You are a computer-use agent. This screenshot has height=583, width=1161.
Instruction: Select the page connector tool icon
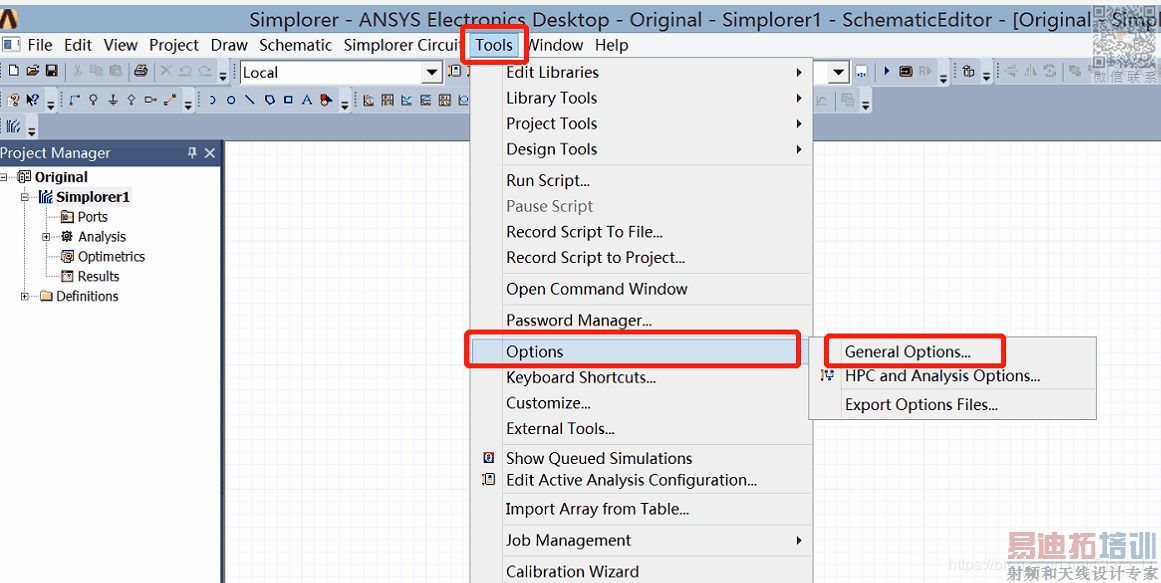pos(150,100)
